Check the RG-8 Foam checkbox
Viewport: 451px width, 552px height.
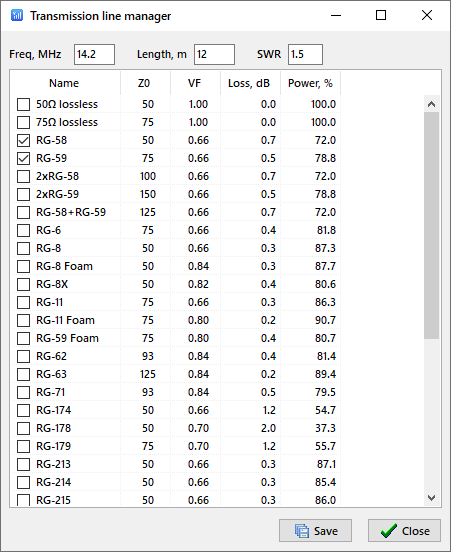click(24, 266)
